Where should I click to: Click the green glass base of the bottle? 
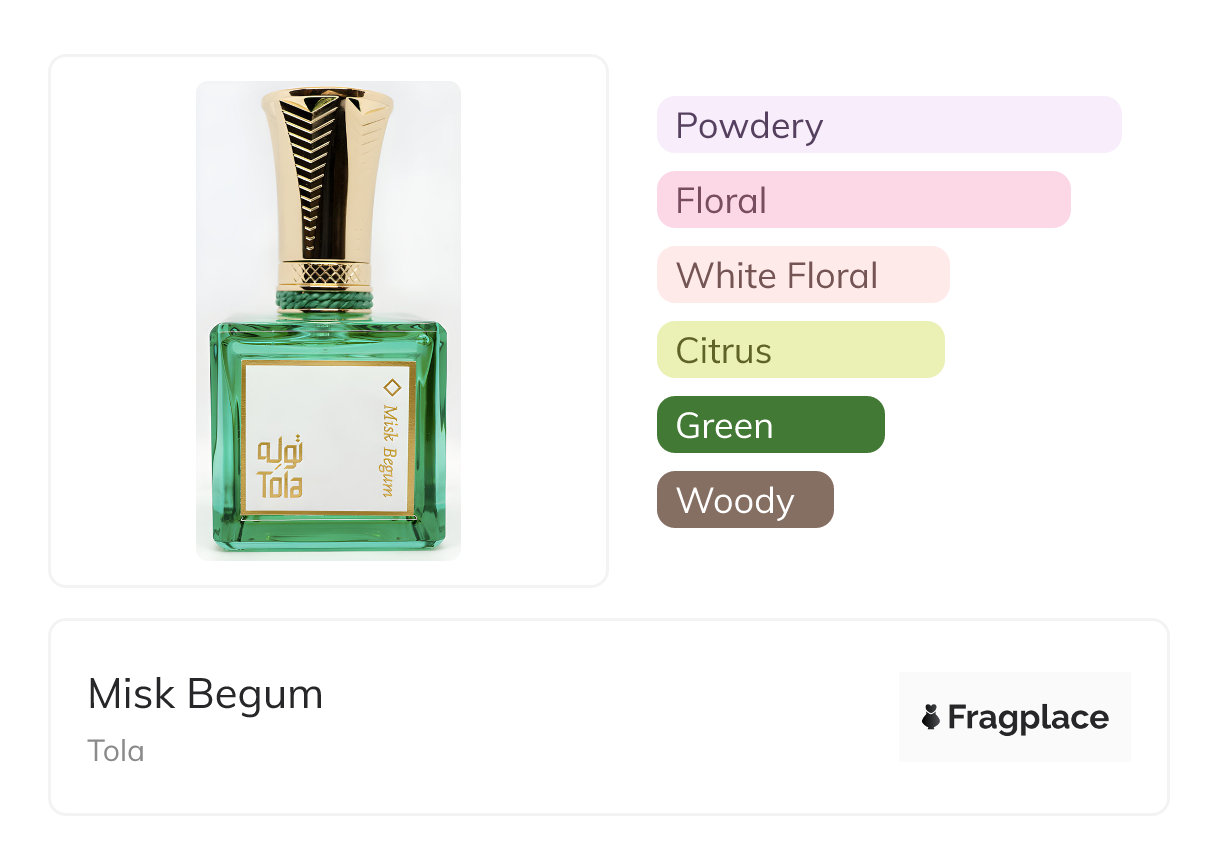coord(328,533)
